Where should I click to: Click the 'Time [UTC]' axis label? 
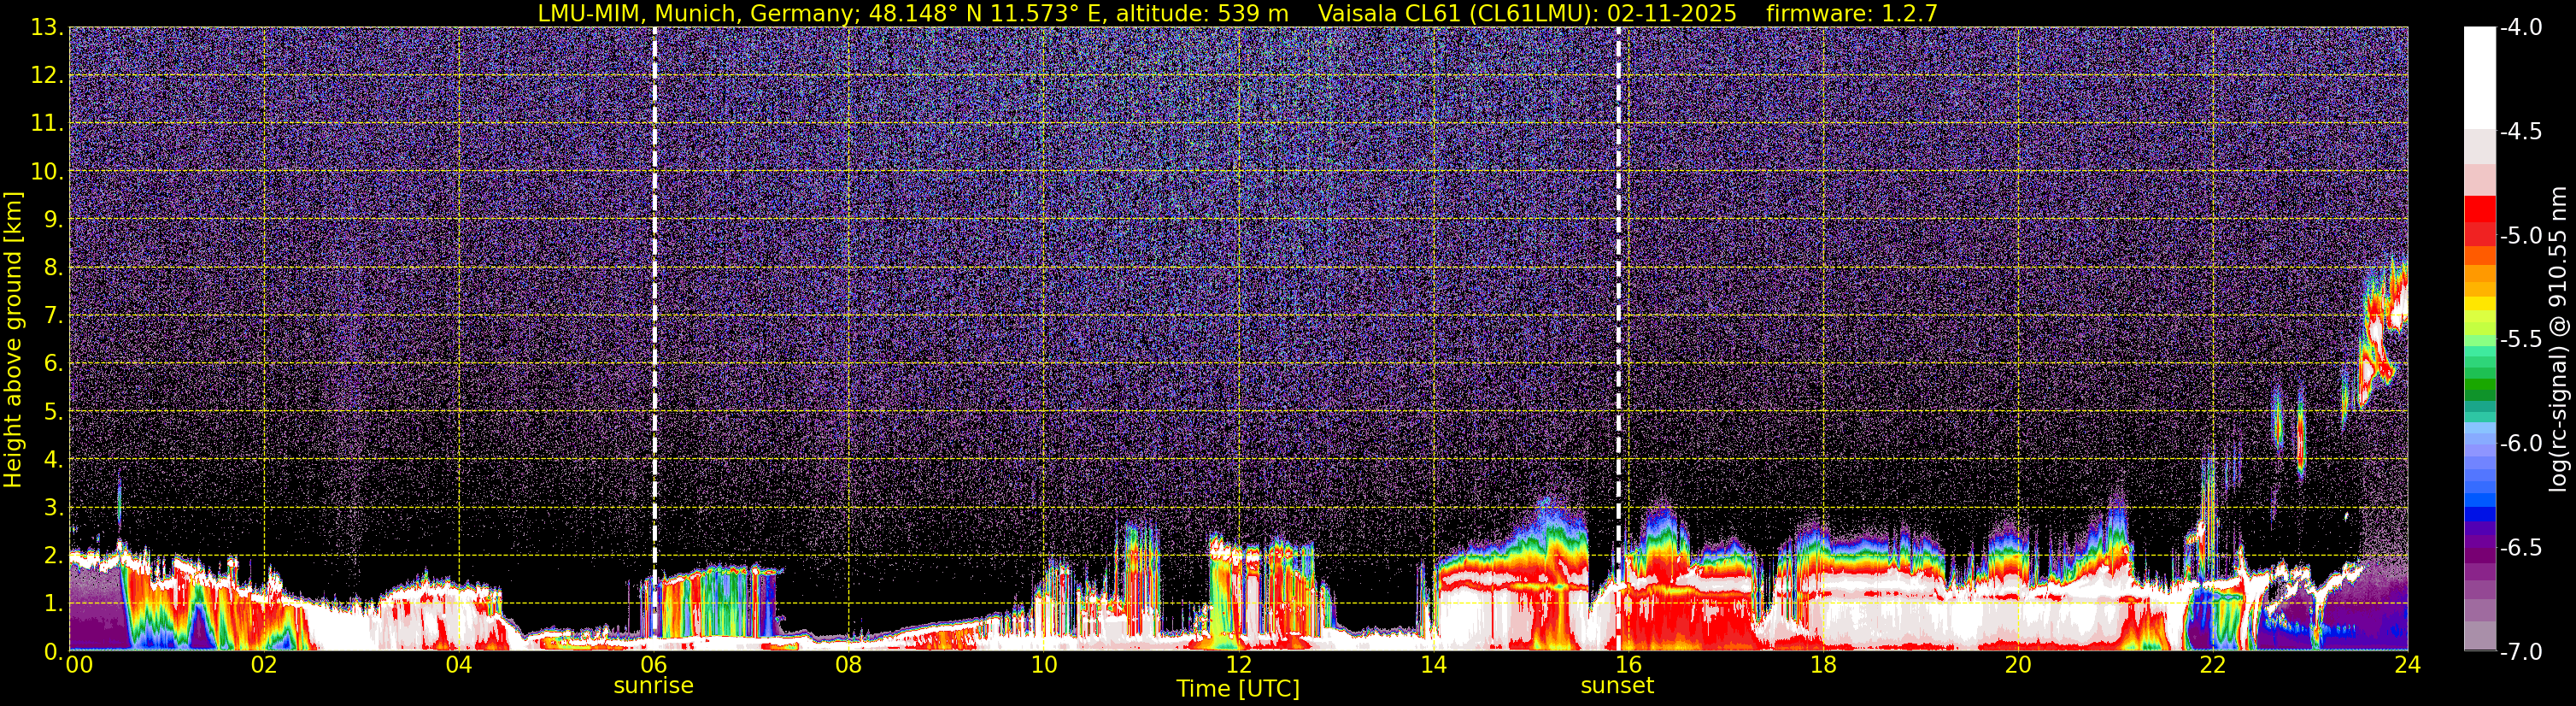[x=1238, y=689]
